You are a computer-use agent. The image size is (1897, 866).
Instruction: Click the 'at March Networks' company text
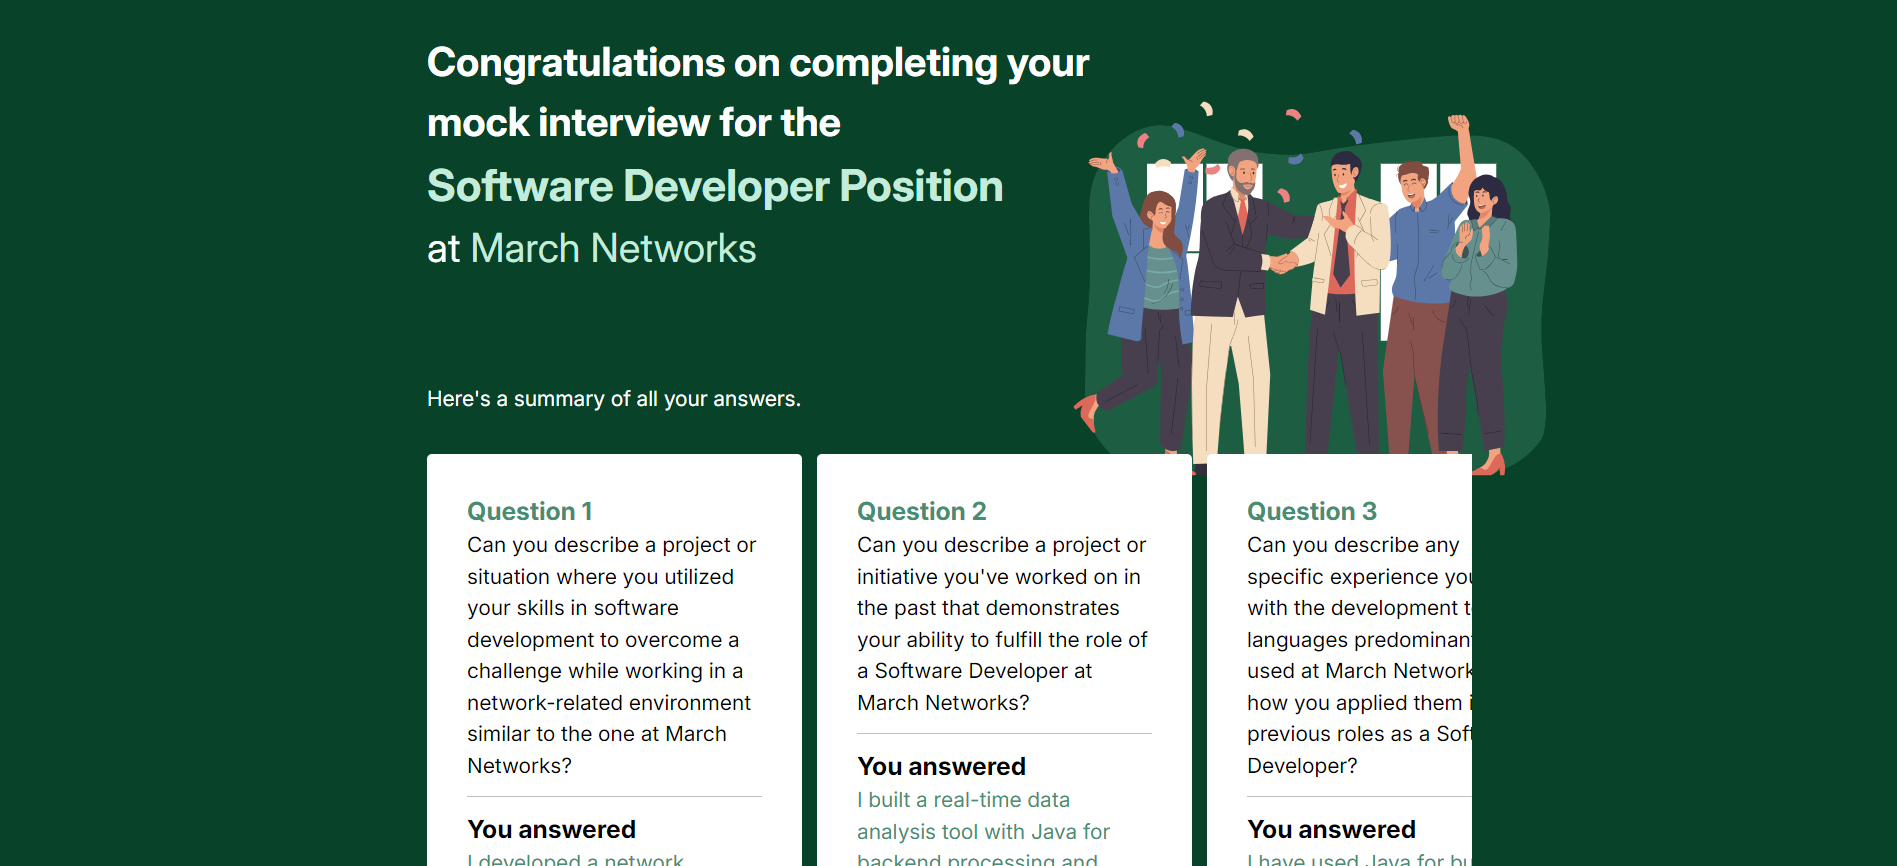[591, 248]
